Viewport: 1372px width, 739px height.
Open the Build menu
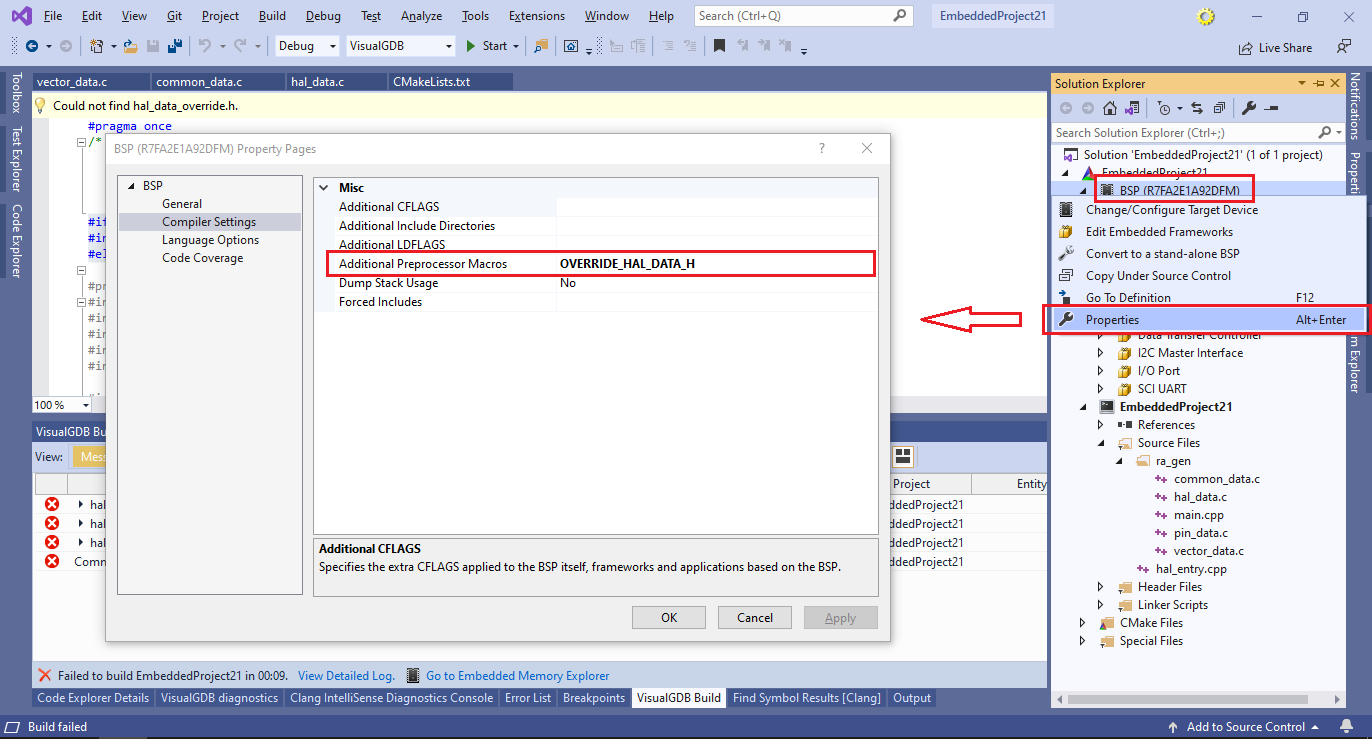(x=272, y=16)
